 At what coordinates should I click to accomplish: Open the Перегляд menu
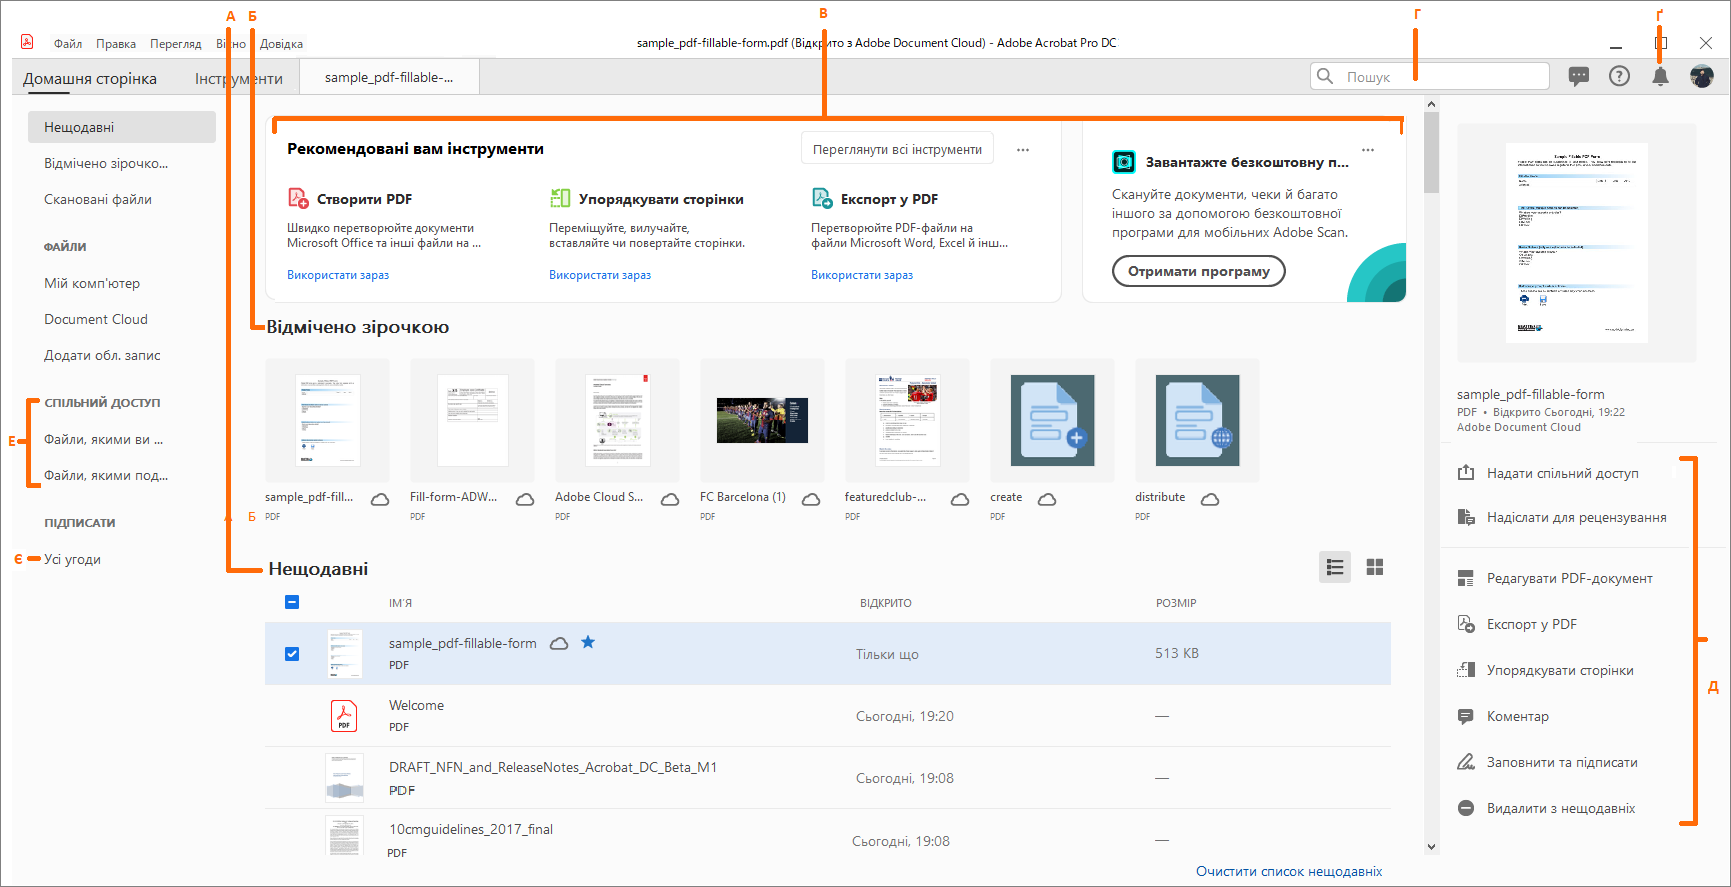(176, 44)
